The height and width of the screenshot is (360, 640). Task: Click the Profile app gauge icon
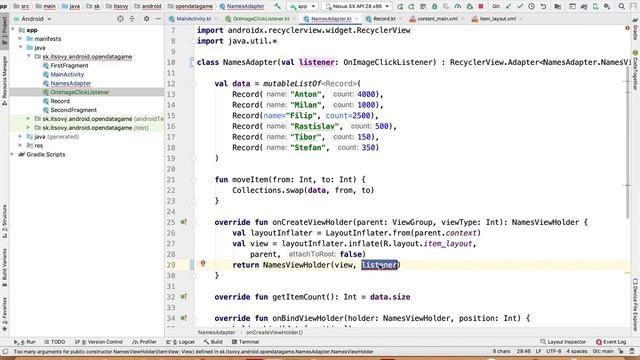click(x=458, y=6)
